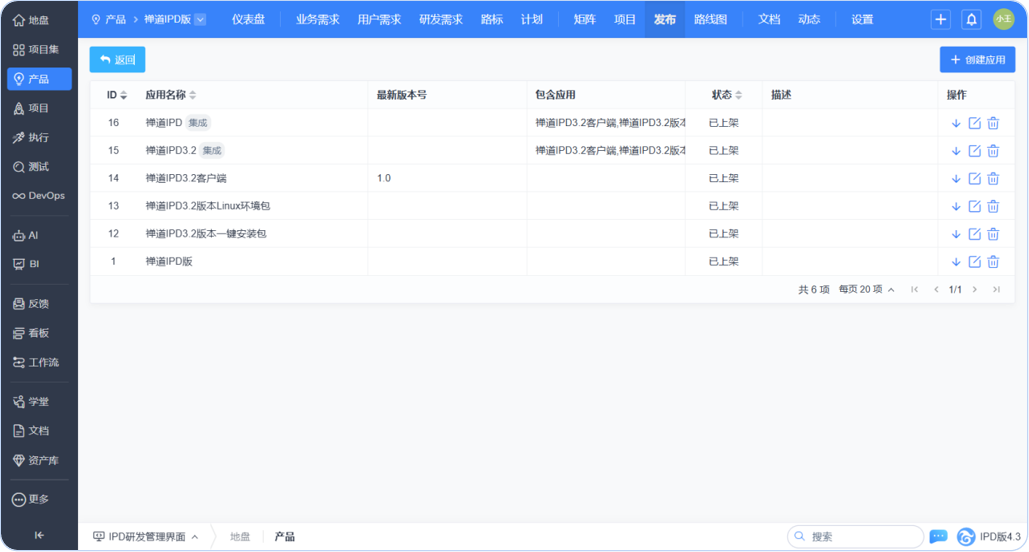Delete the 禅道IPD3.2版本一键安装包 application
The height and width of the screenshot is (552, 1029).
click(x=993, y=234)
